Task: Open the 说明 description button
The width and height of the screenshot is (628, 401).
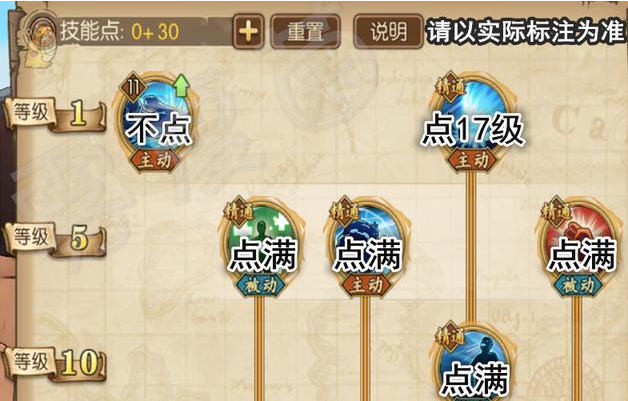Action: 388,32
